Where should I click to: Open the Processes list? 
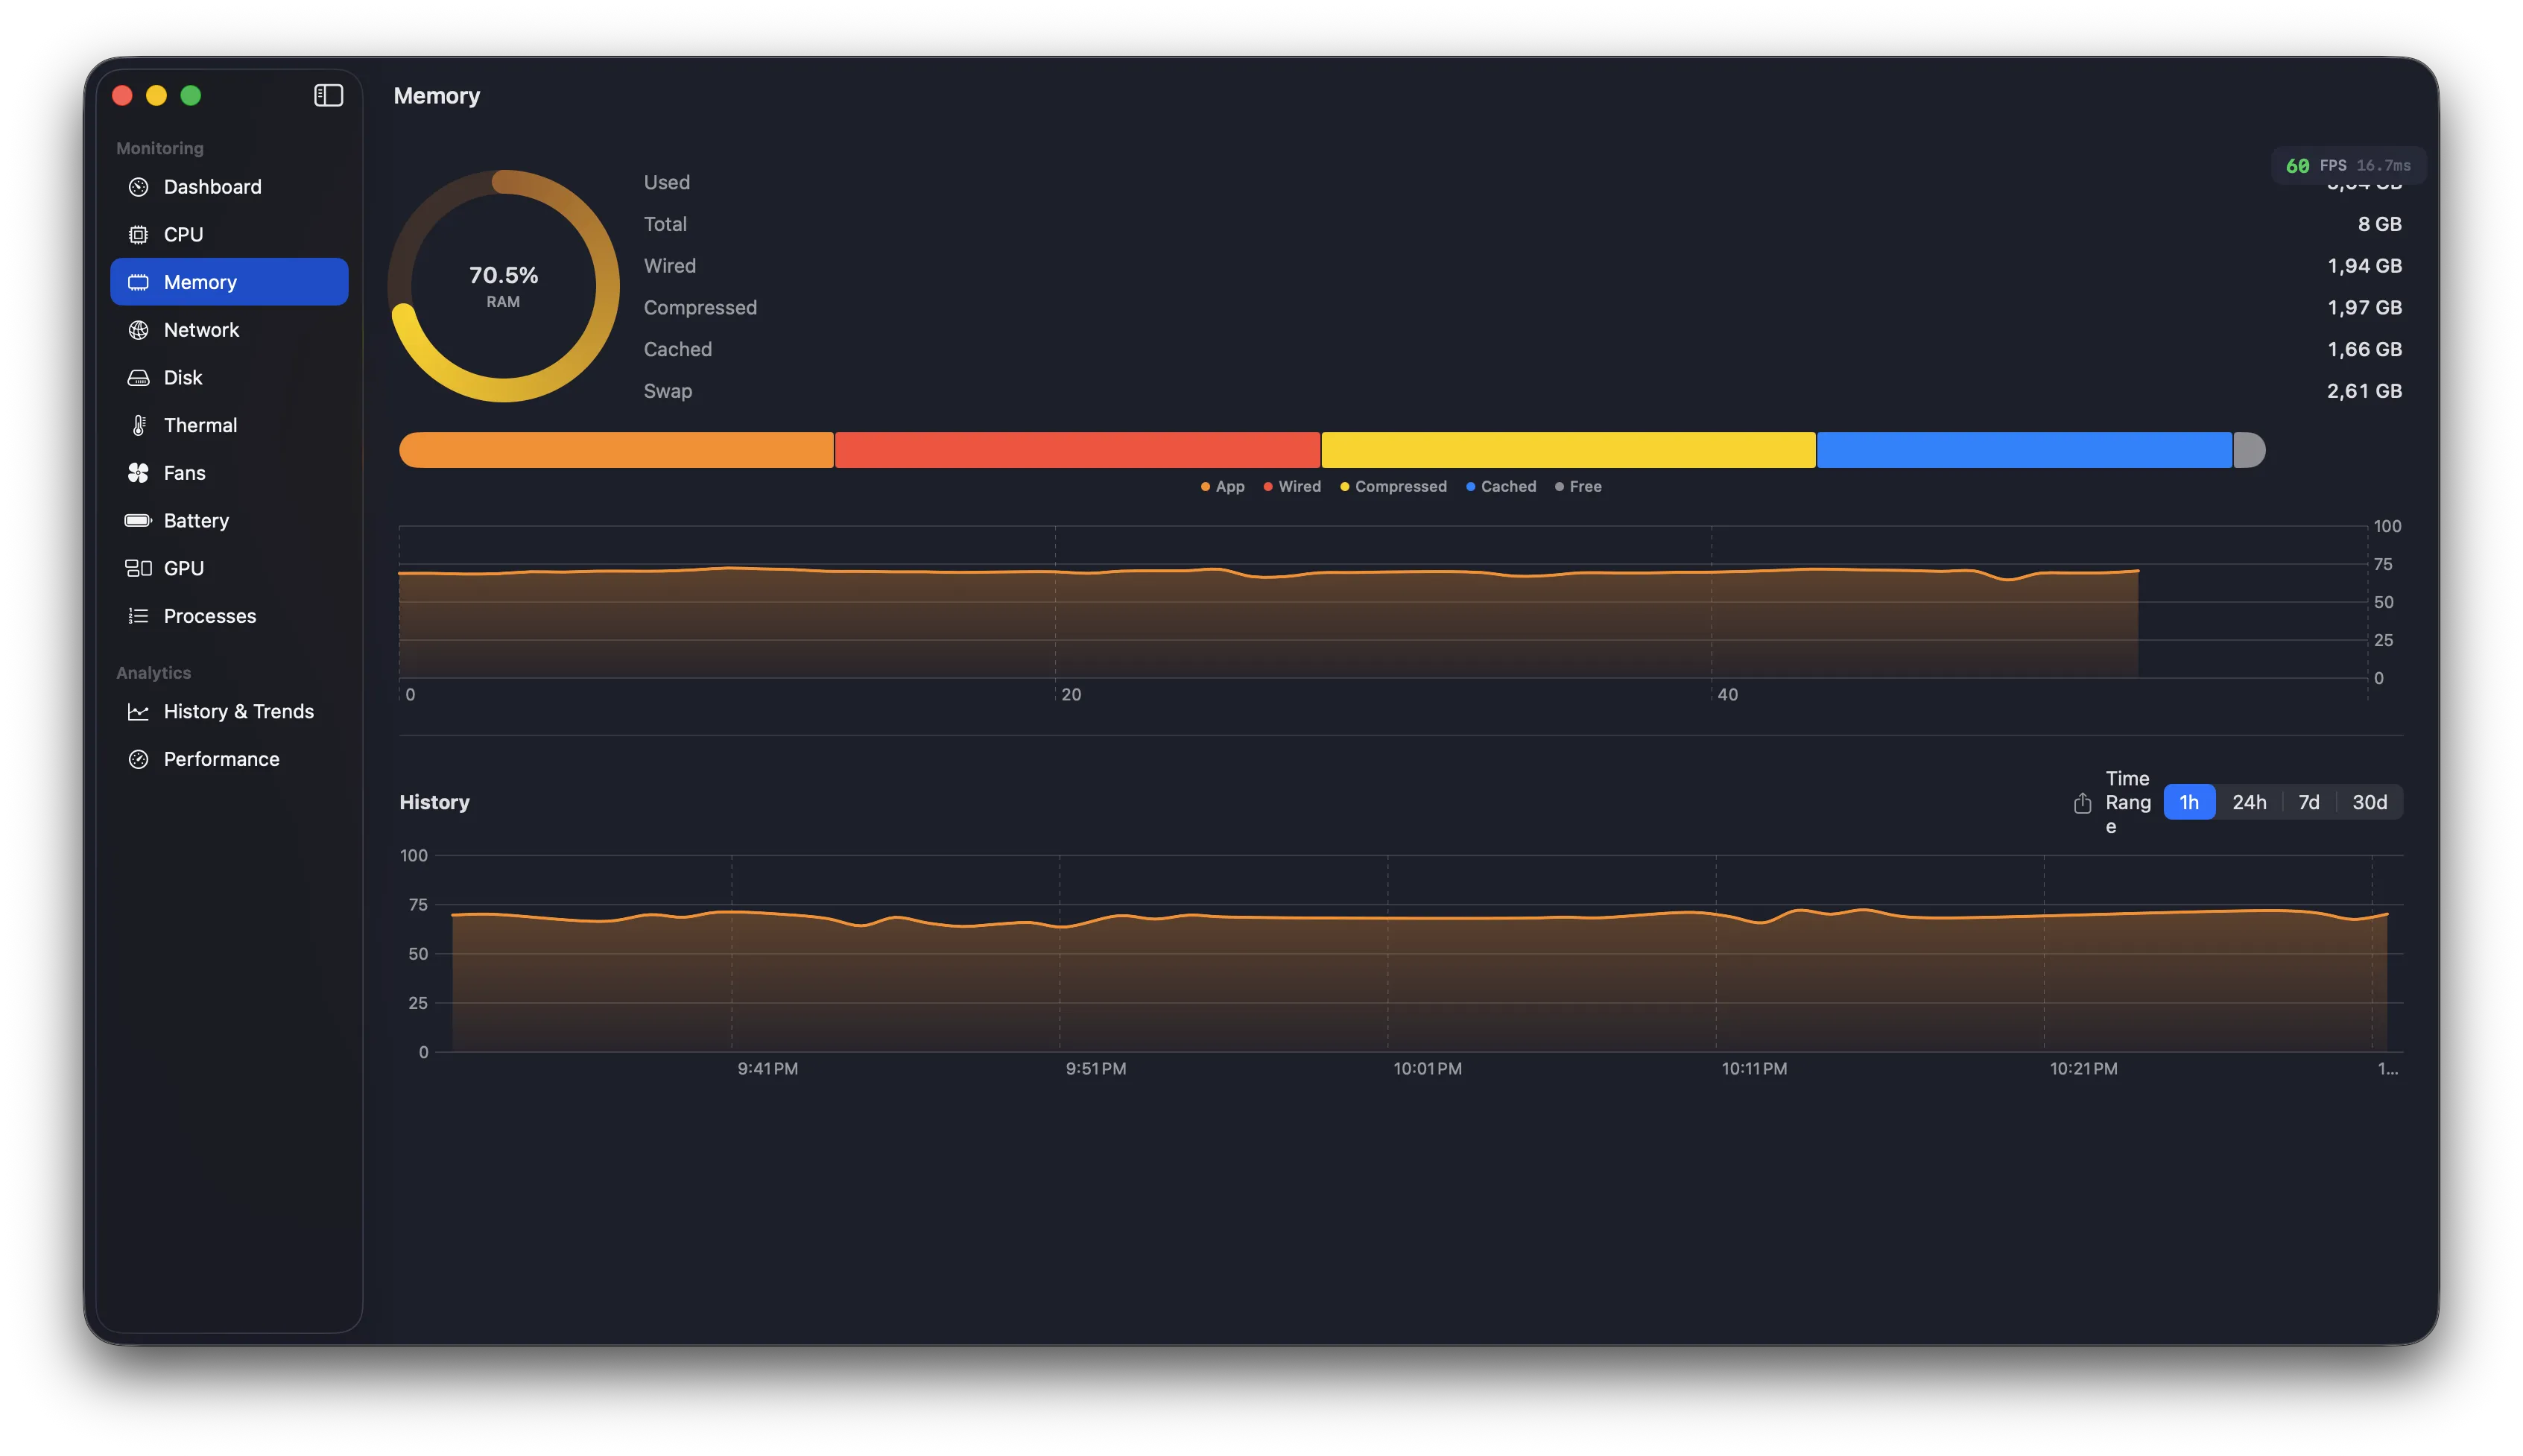(x=209, y=615)
